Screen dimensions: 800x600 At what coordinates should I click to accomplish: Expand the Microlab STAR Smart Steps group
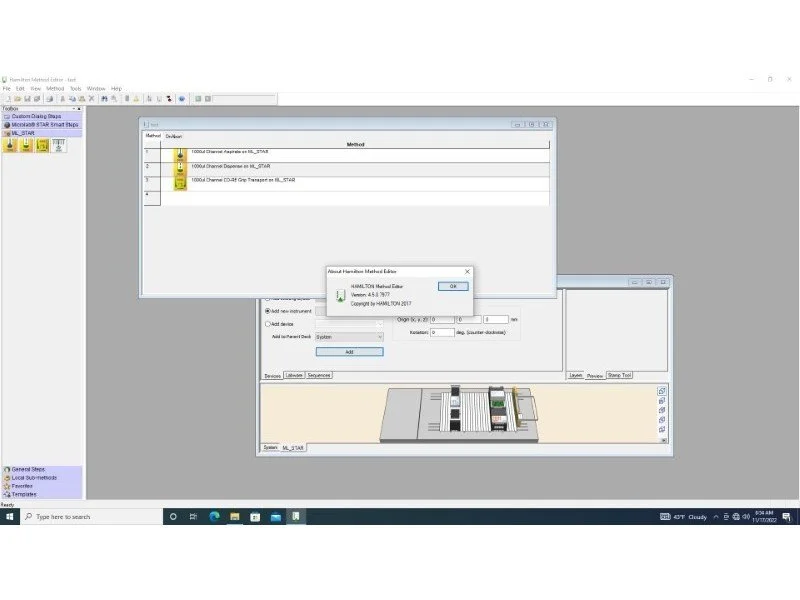(44, 124)
